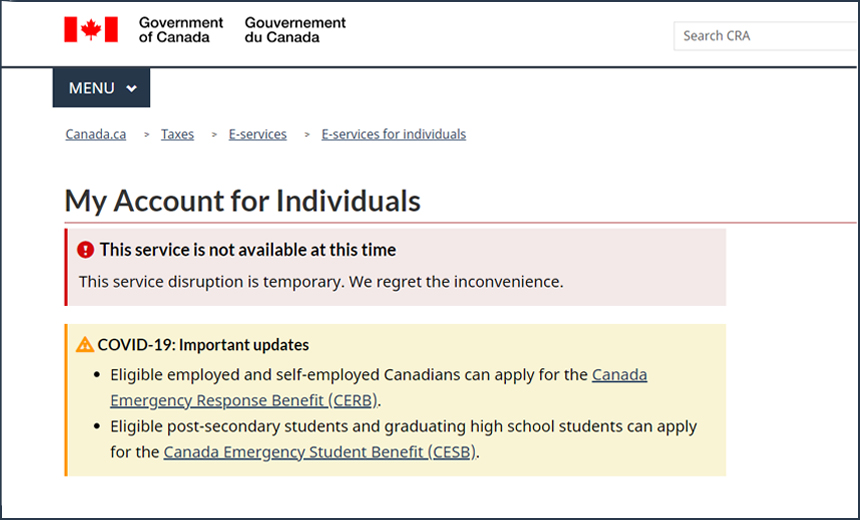This screenshot has height=520, width=860.
Task: Open E-services for individuals breadcrumb
Action: [x=393, y=134]
